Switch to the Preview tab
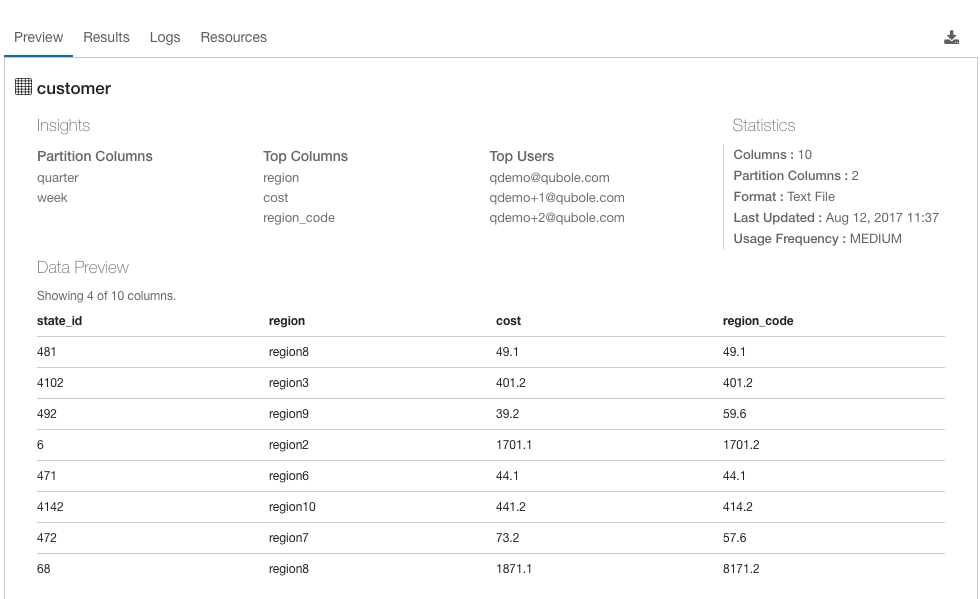This screenshot has height=599, width=980. [39, 38]
